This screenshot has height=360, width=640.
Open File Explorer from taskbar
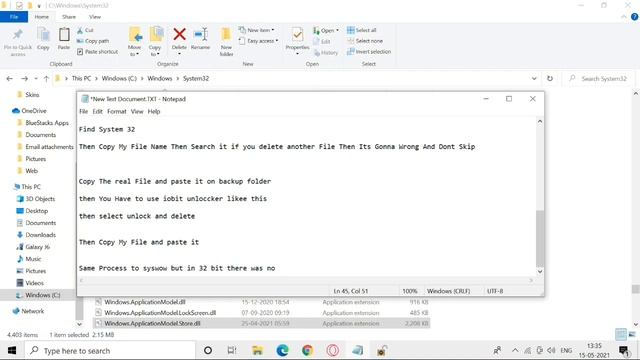[x=258, y=350]
